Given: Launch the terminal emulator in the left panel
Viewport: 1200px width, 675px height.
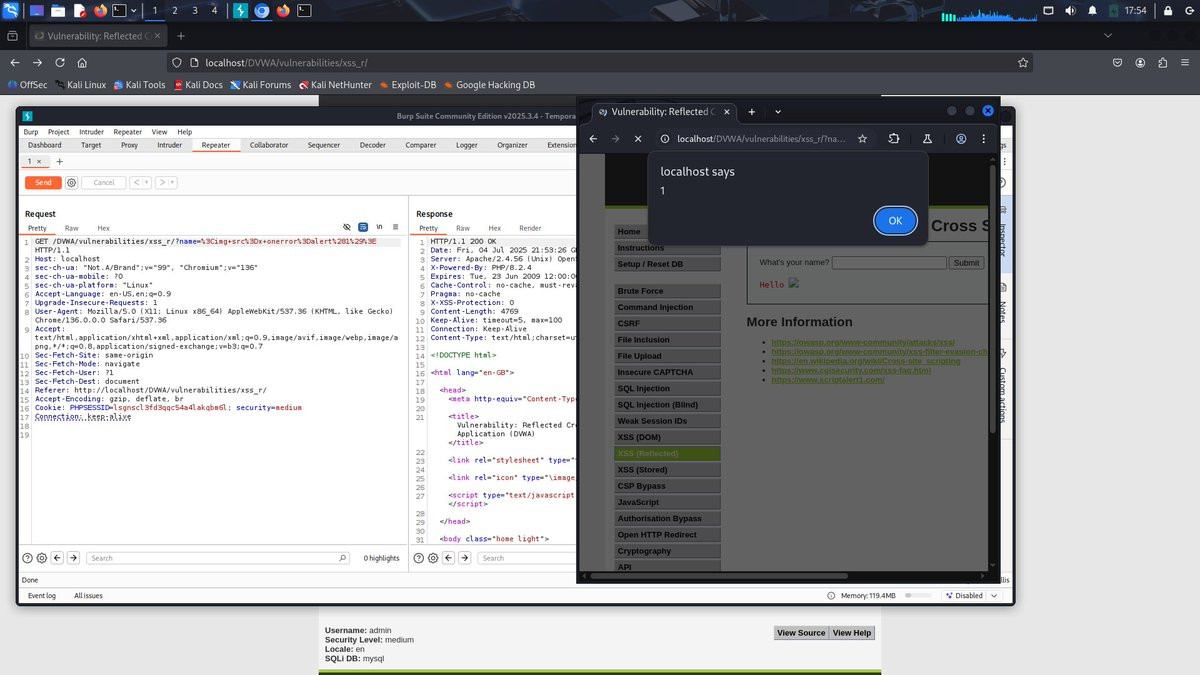Looking at the screenshot, I should pyautogui.click(x=119, y=11).
